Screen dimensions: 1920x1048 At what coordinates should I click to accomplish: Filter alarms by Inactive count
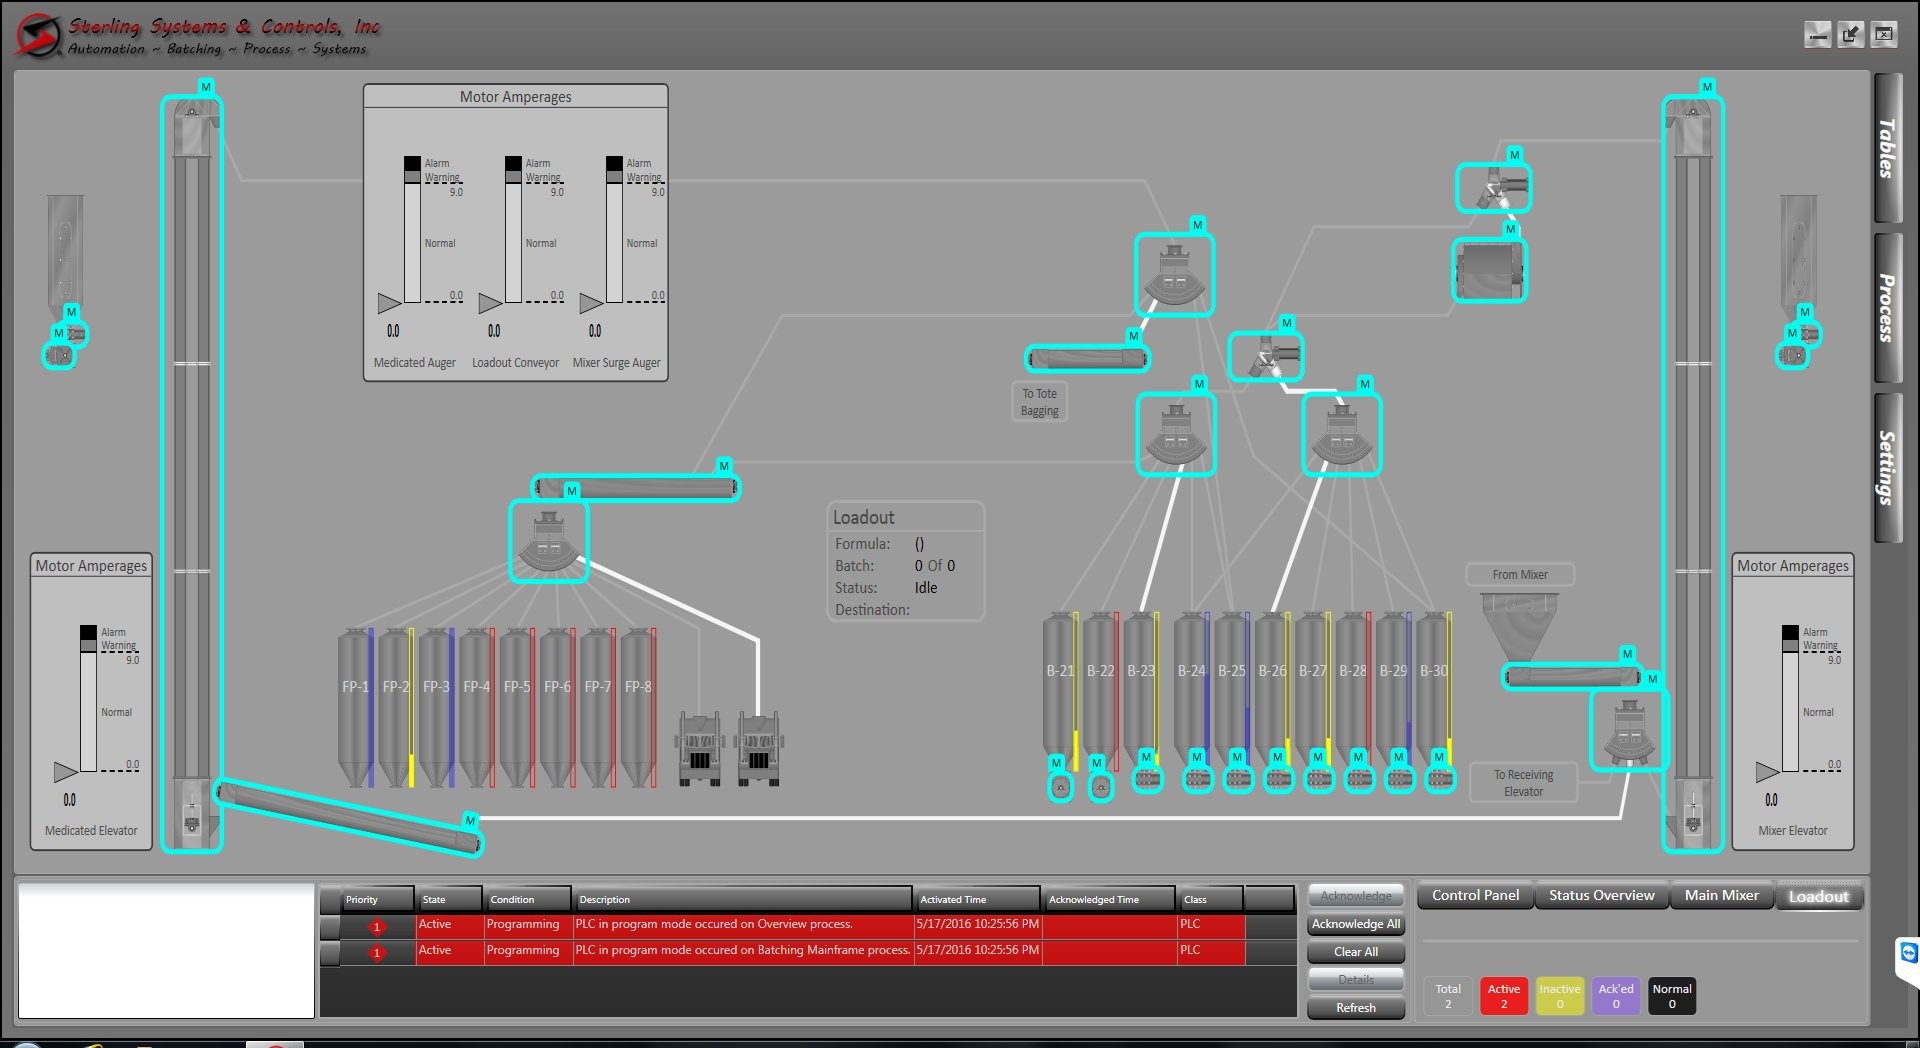coord(1559,996)
